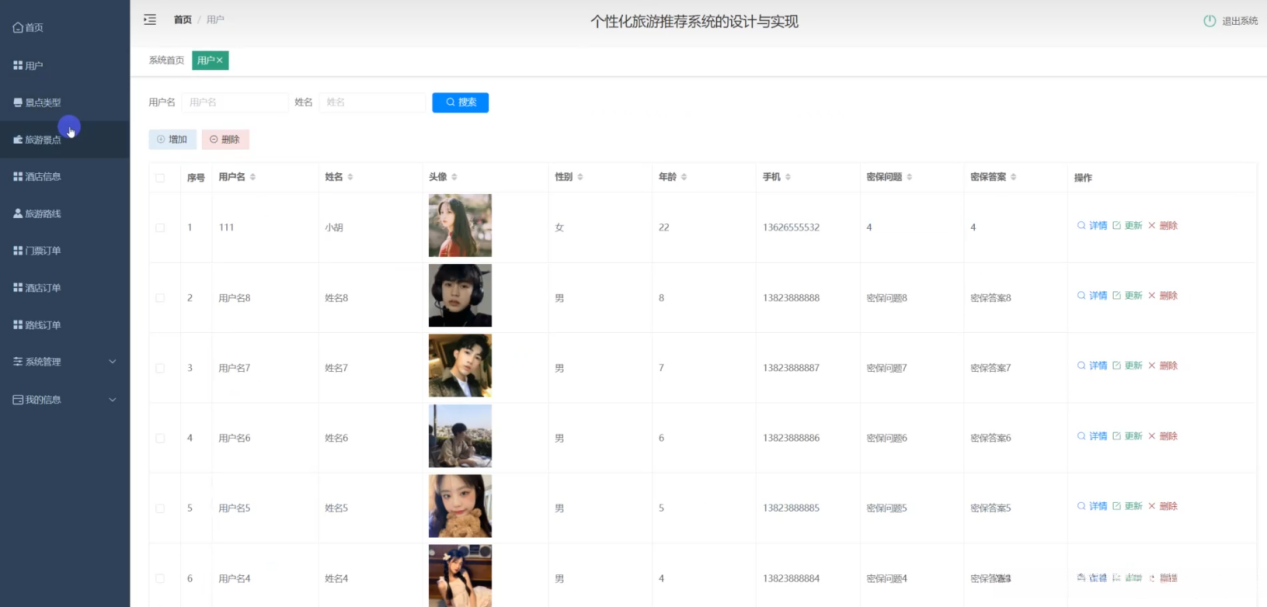The image size is (1267, 607).
Task: Click the 首页 breadcrumb link
Action: [182, 20]
